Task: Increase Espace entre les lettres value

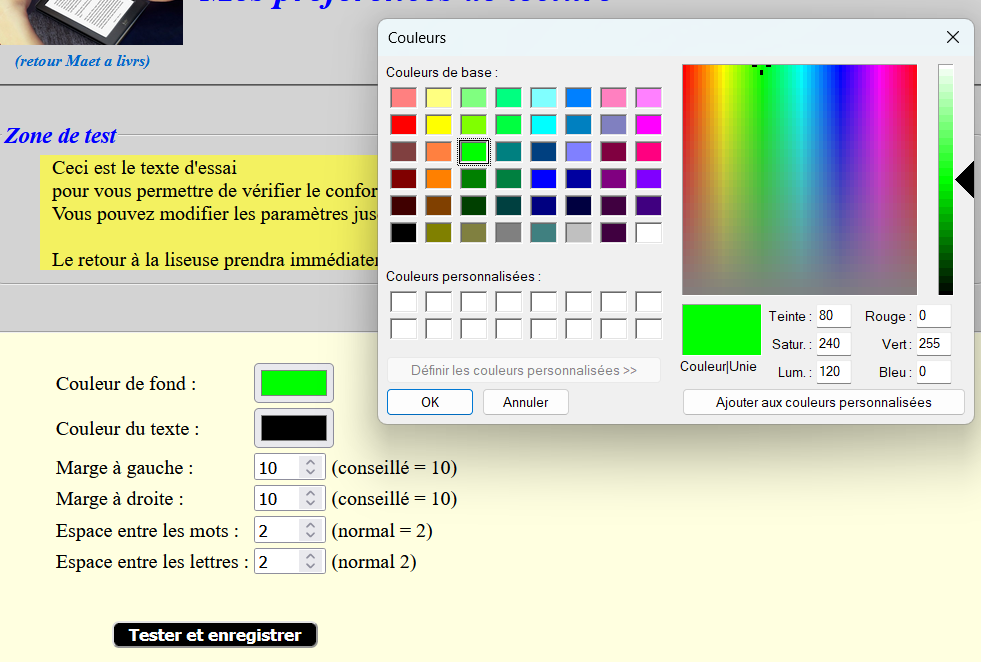Action: pyautogui.click(x=310, y=556)
